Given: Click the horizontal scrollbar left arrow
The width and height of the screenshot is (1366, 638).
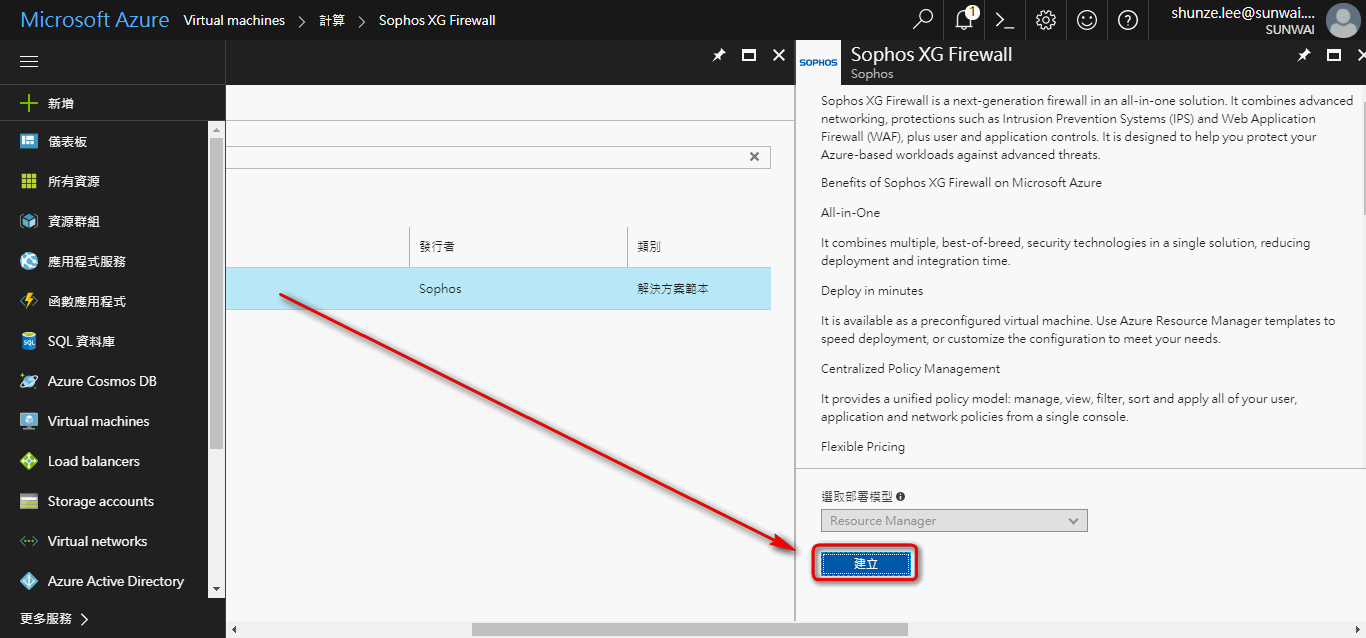Looking at the screenshot, I should (x=234, y=630).
